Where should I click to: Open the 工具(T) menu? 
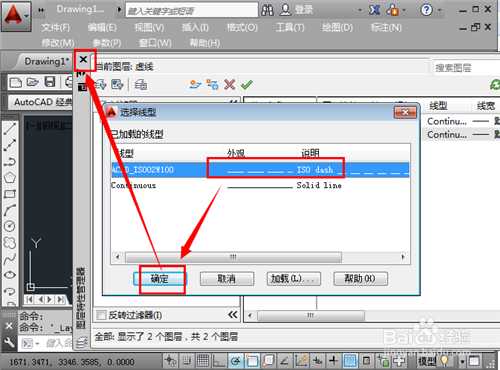(x=289, y=28)
